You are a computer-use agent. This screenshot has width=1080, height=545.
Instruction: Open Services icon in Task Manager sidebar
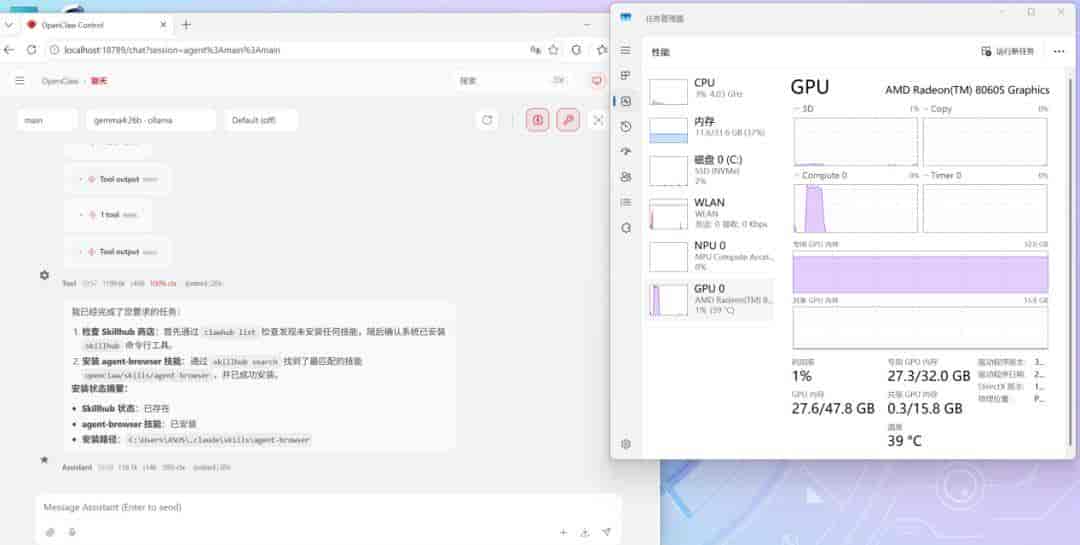625,227
